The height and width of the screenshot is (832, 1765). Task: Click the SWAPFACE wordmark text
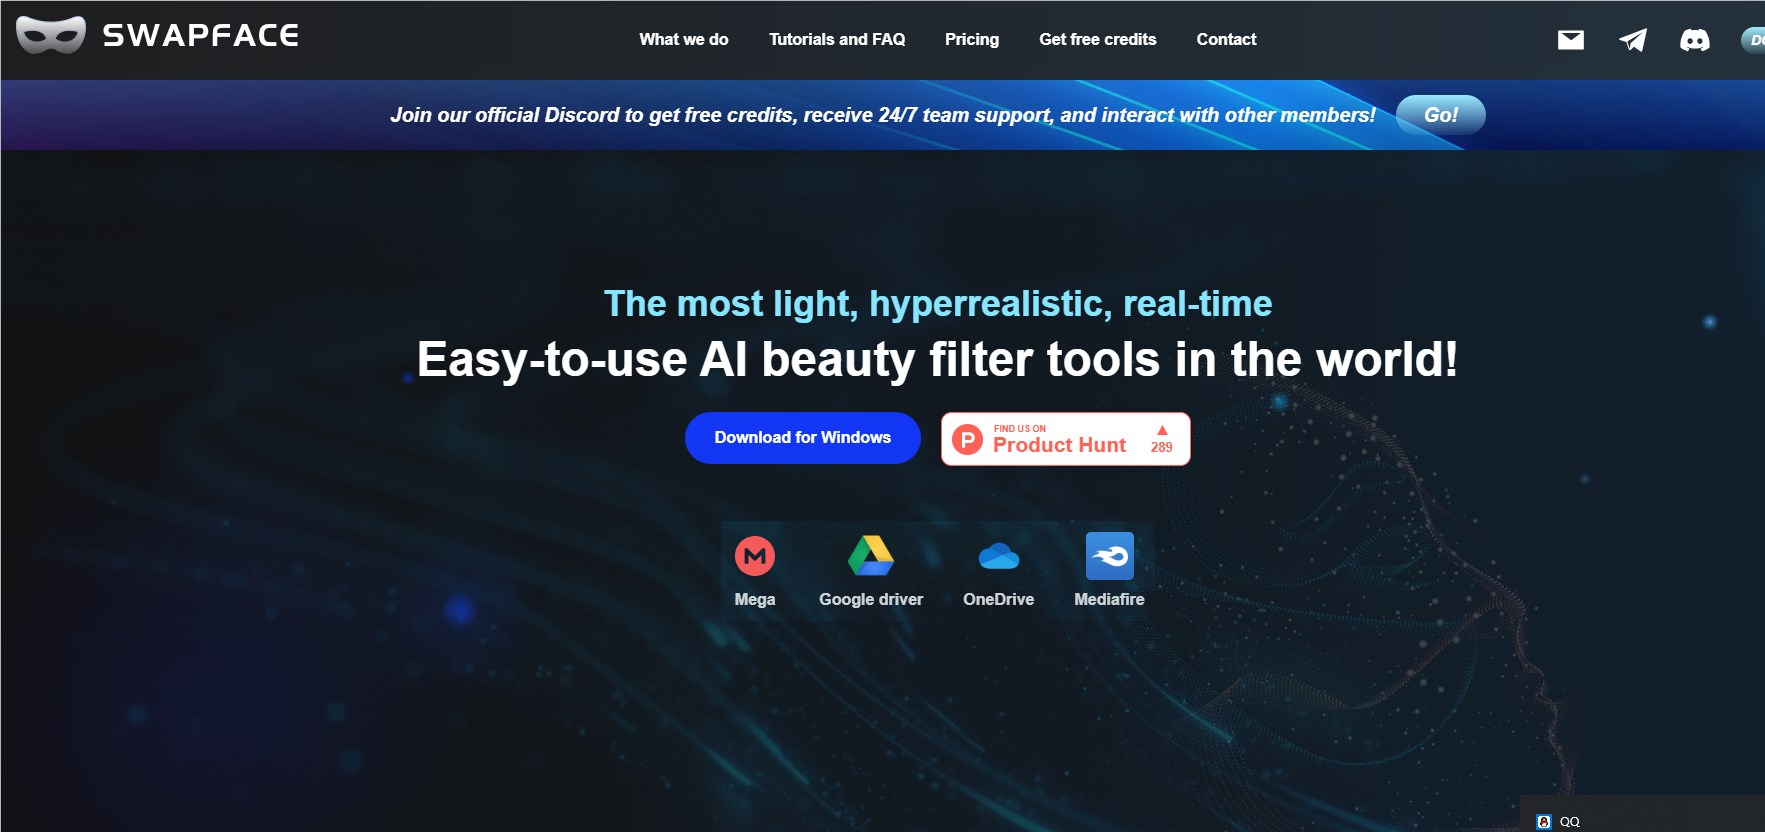(201, 36)
